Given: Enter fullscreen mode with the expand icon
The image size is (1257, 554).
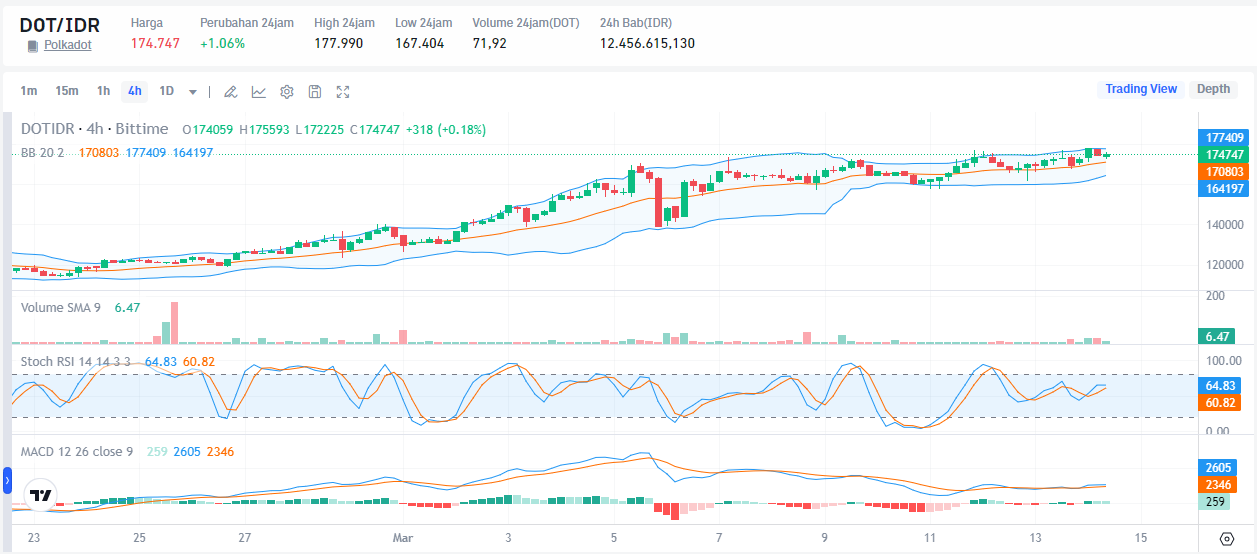Looking at the screenshot, I should (x=343, y=92).
